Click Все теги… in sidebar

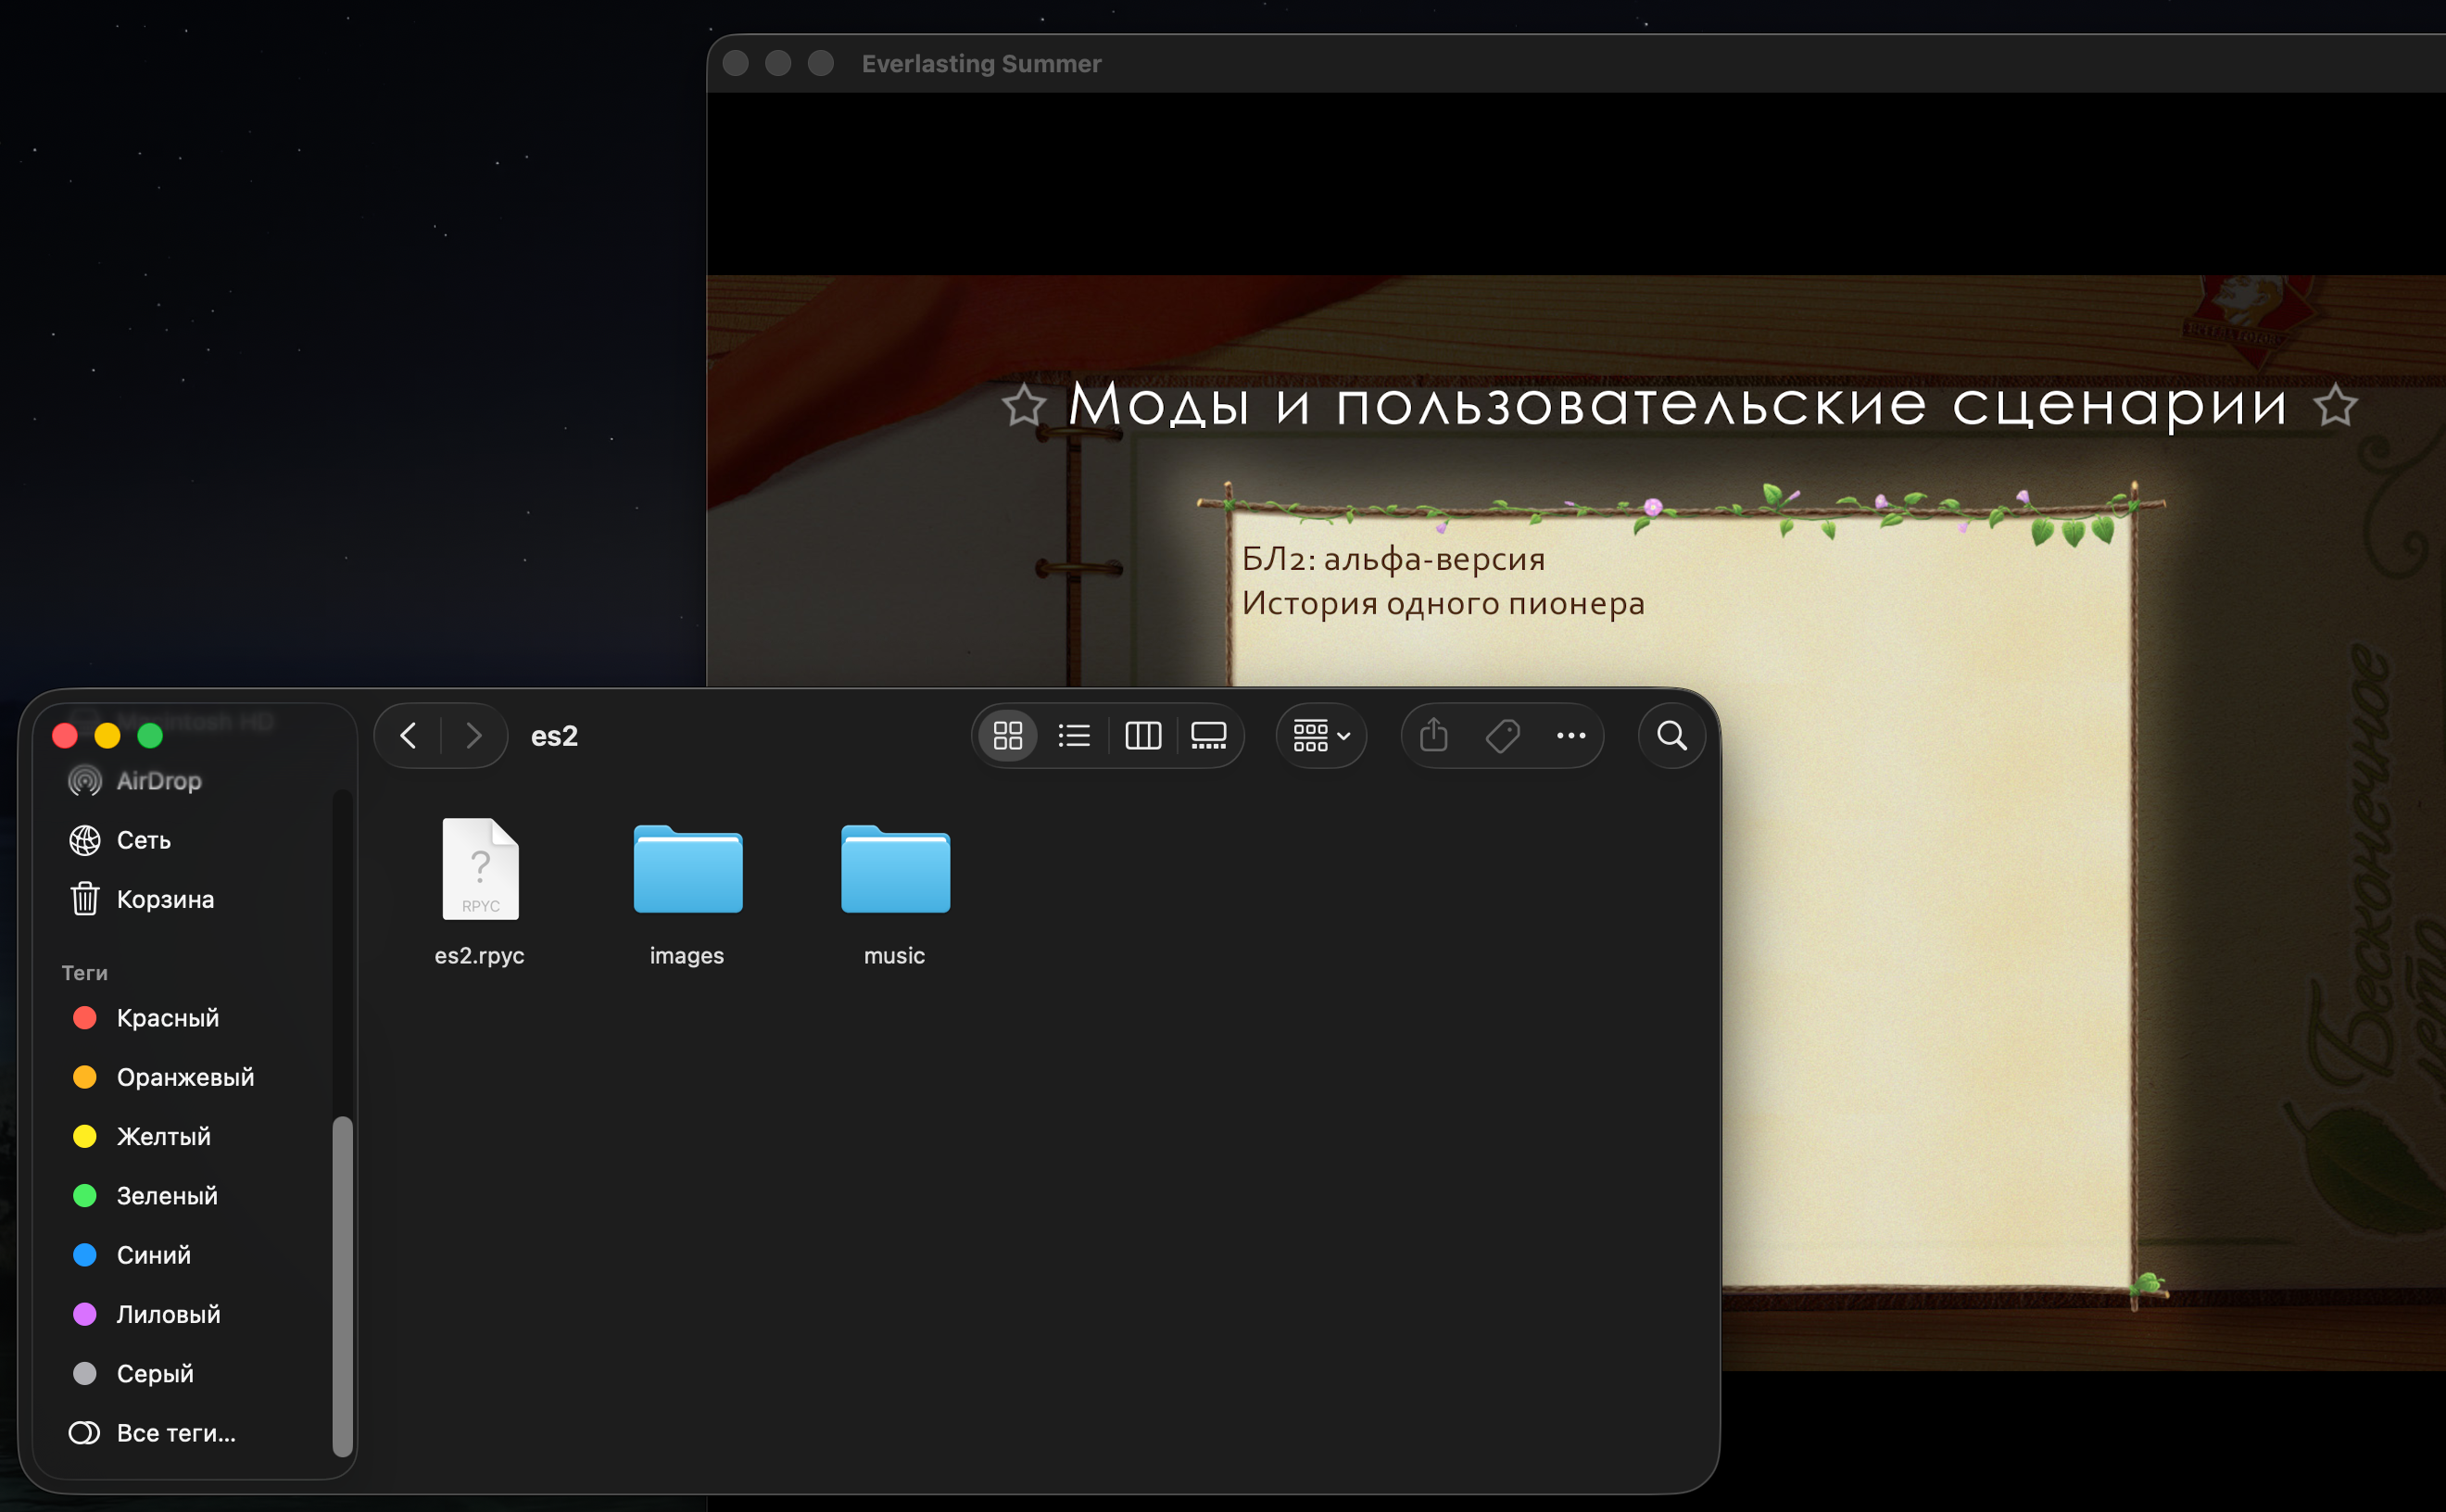point(176,1433)
